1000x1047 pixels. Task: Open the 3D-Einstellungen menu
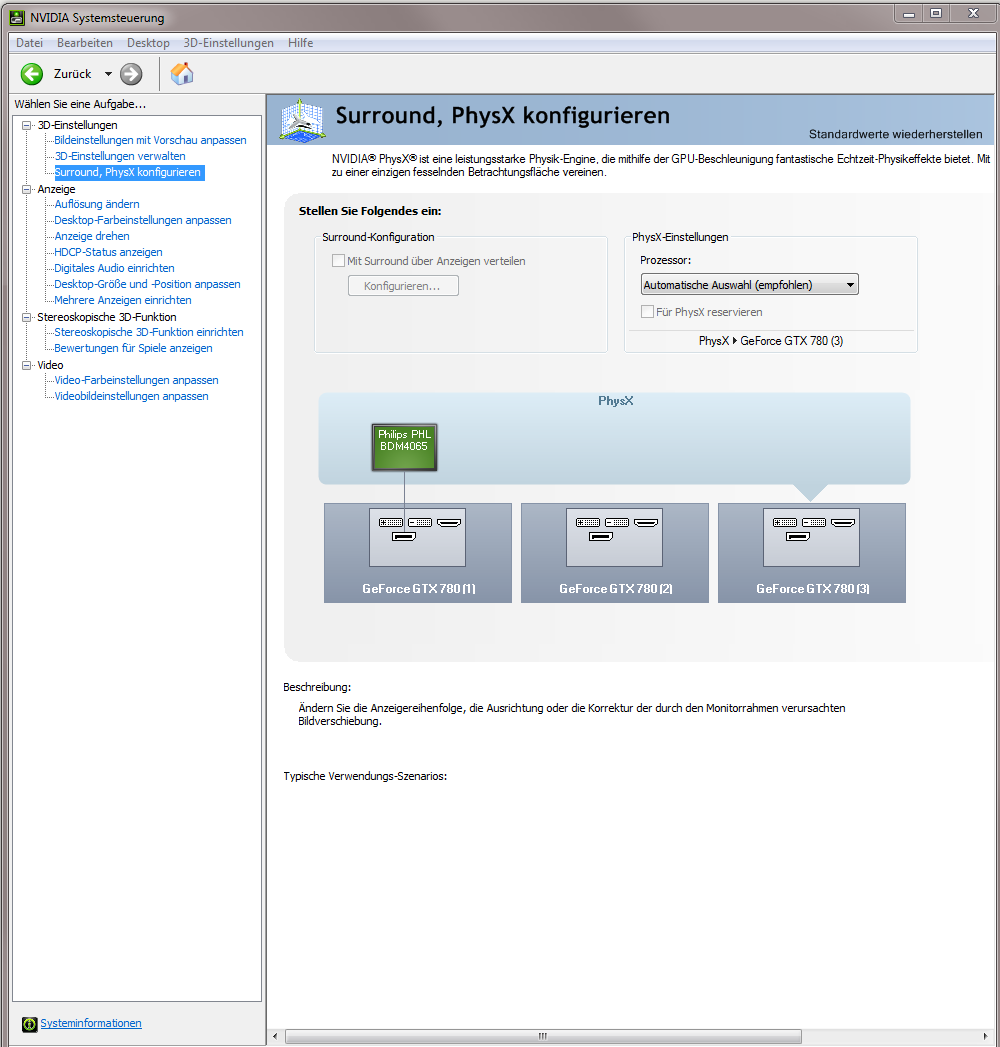point(228,43)
